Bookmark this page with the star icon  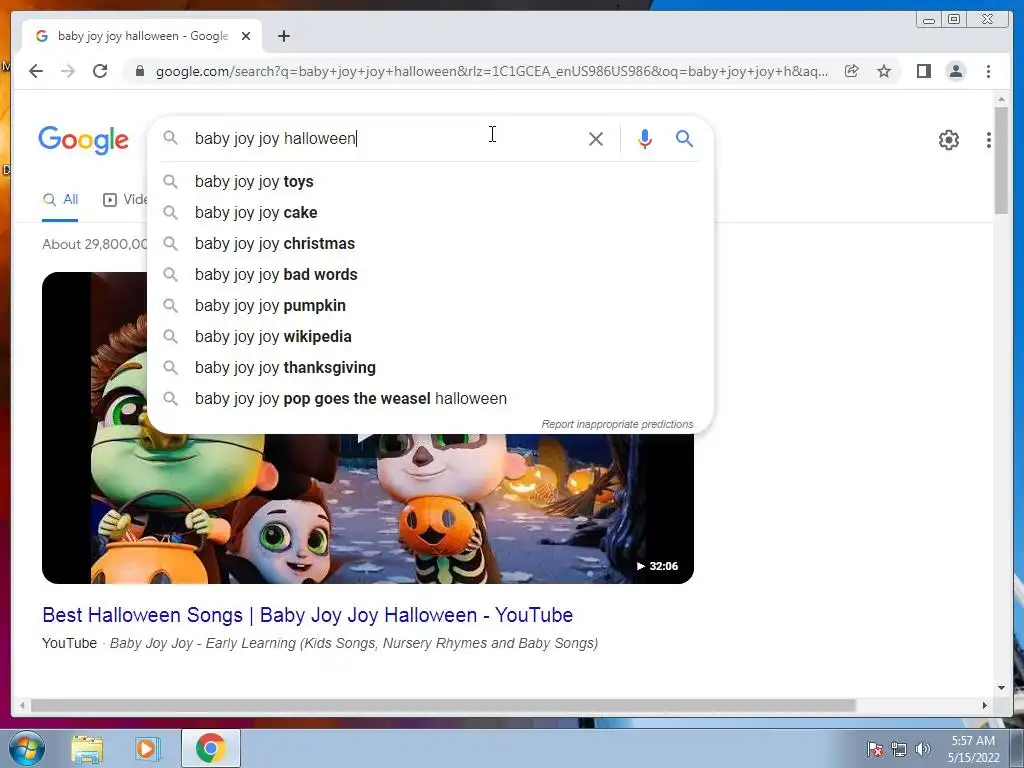[884, 71]
